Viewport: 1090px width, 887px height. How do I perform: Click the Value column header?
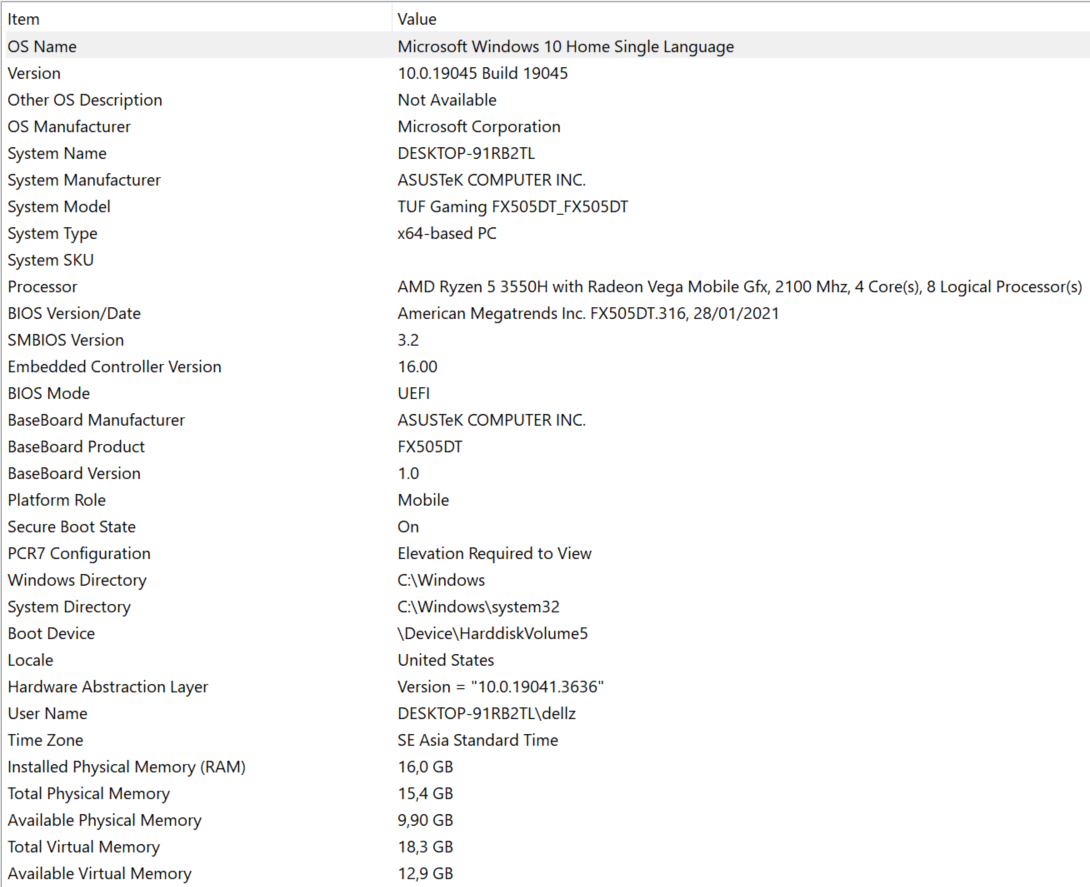click(416, 18)
